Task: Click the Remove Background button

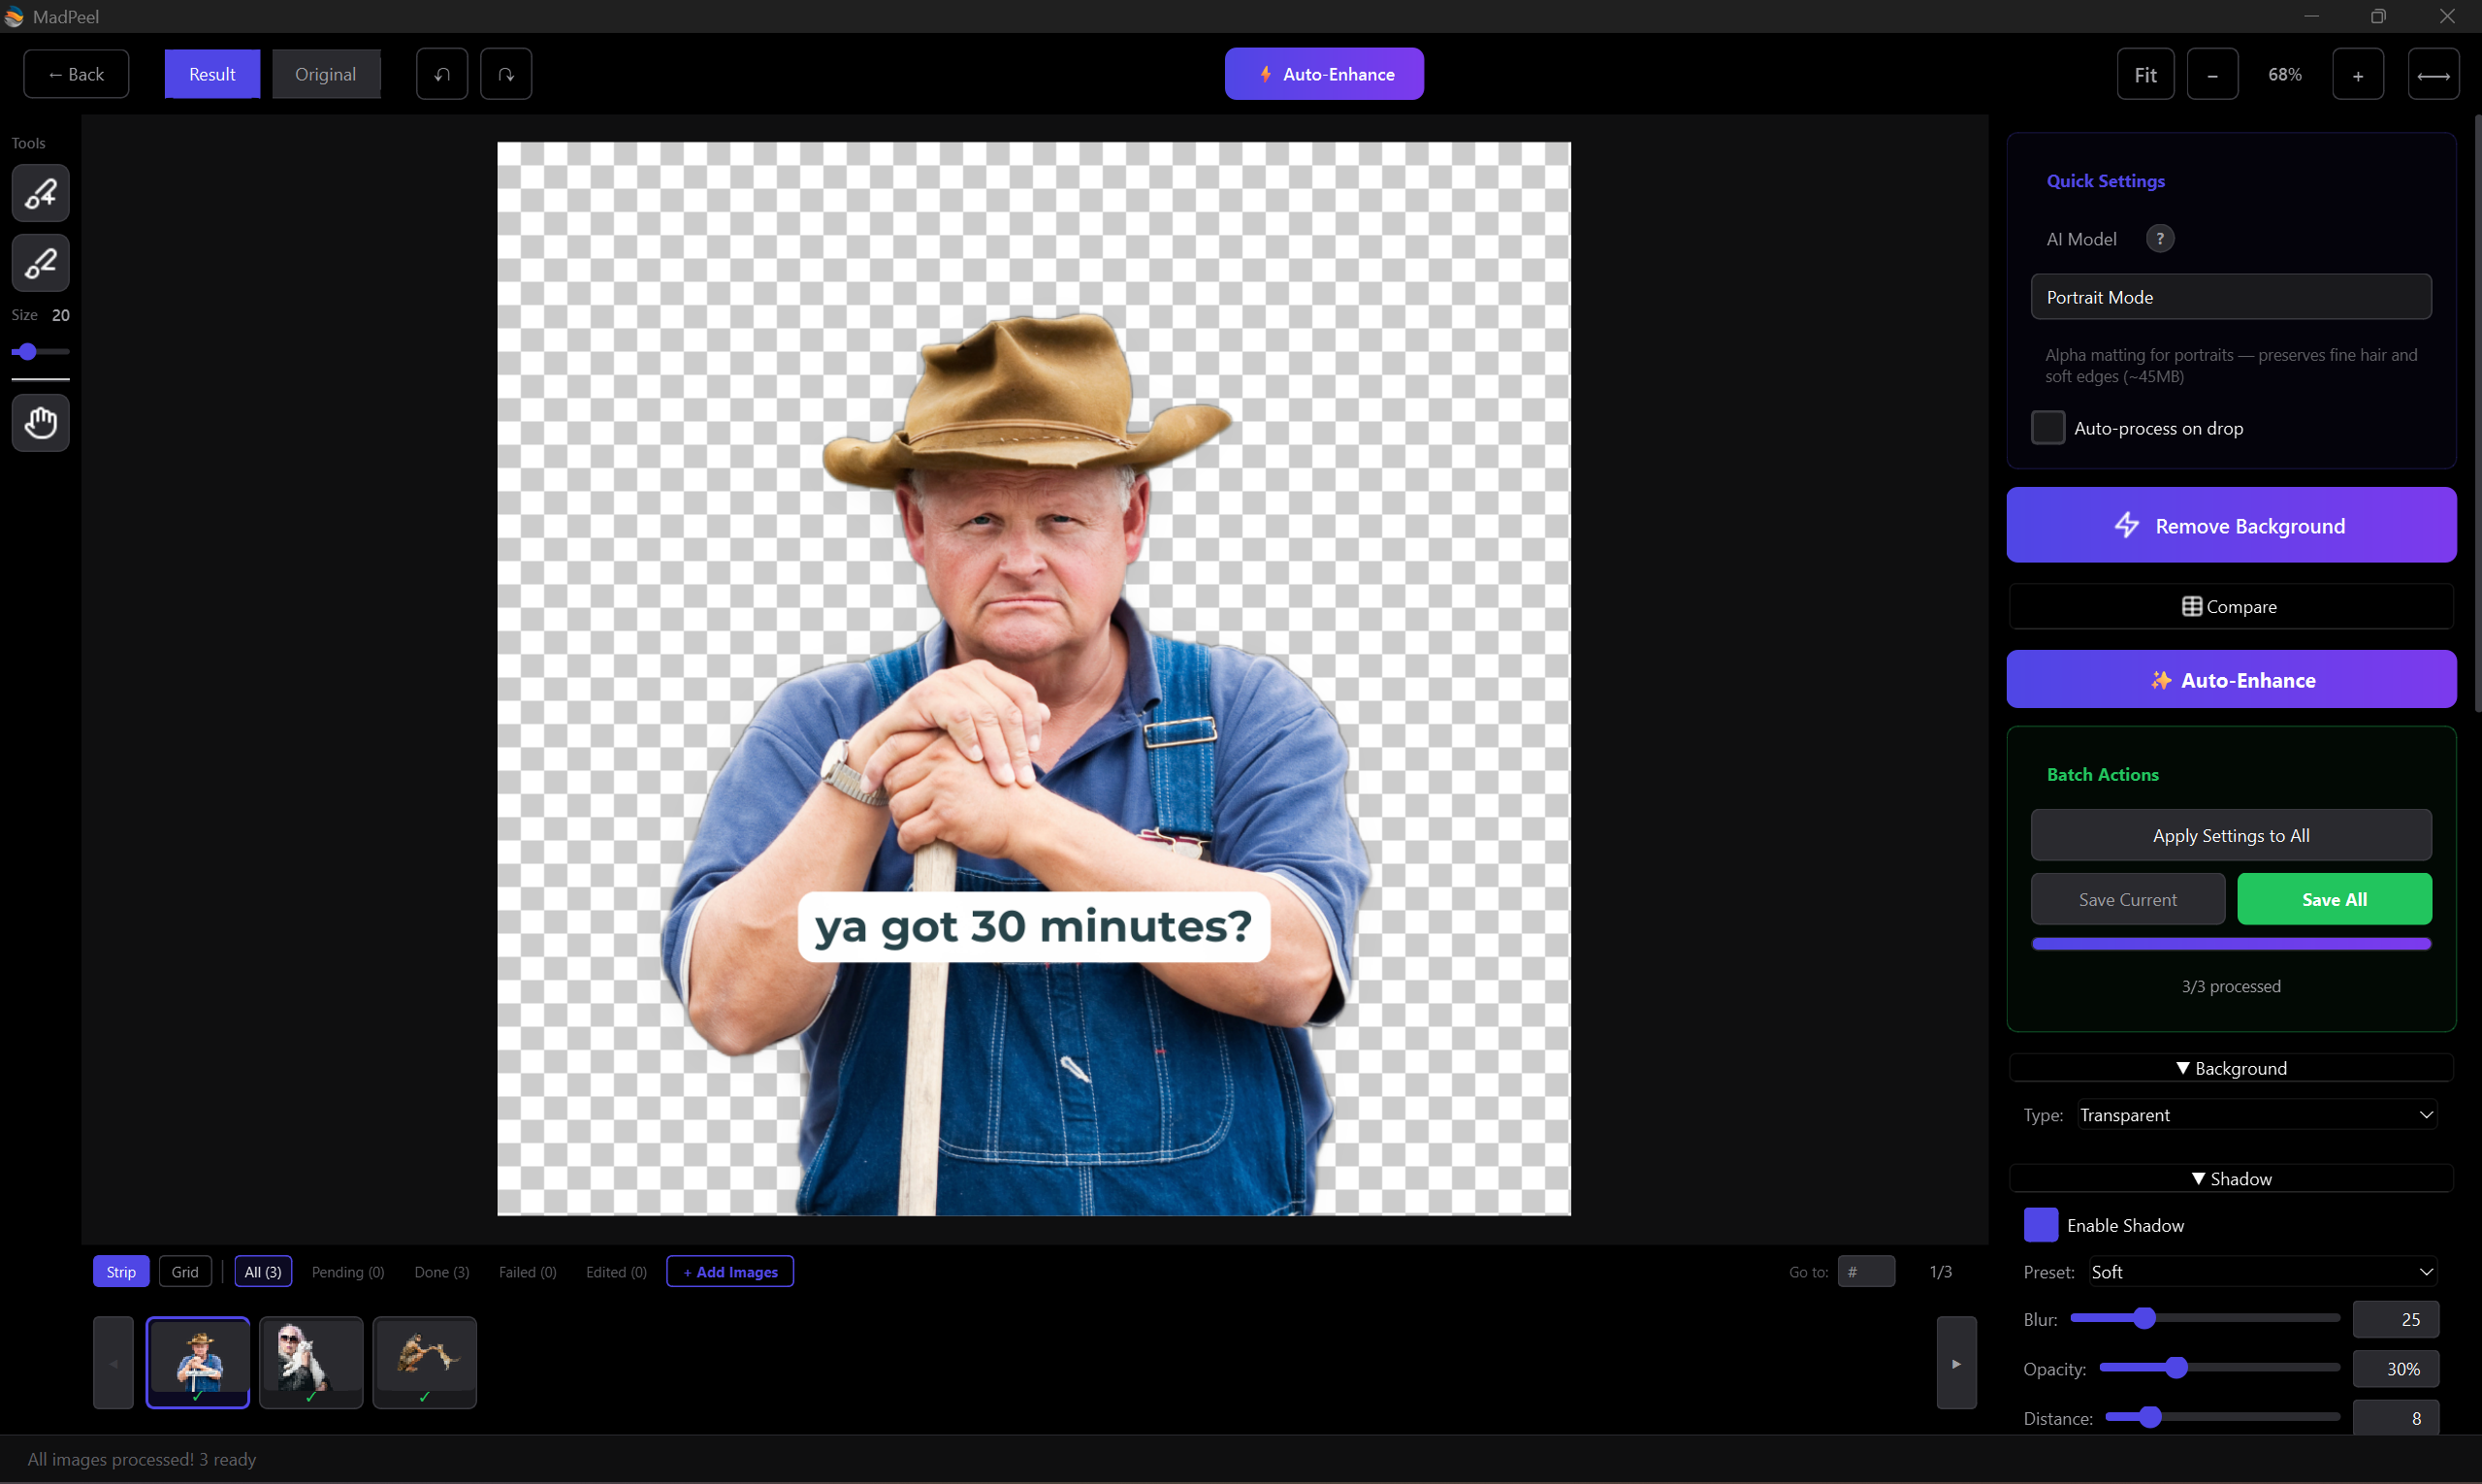Action: 2230,525
